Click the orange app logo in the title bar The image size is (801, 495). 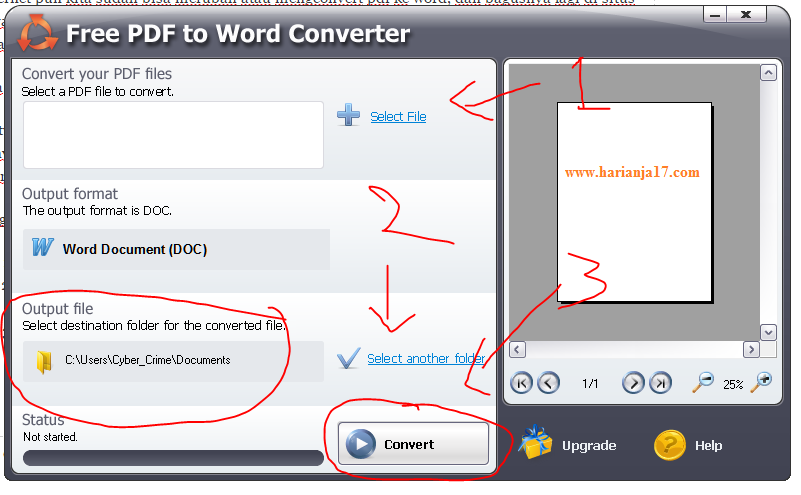pyautogui.click(x=37, y=33)
